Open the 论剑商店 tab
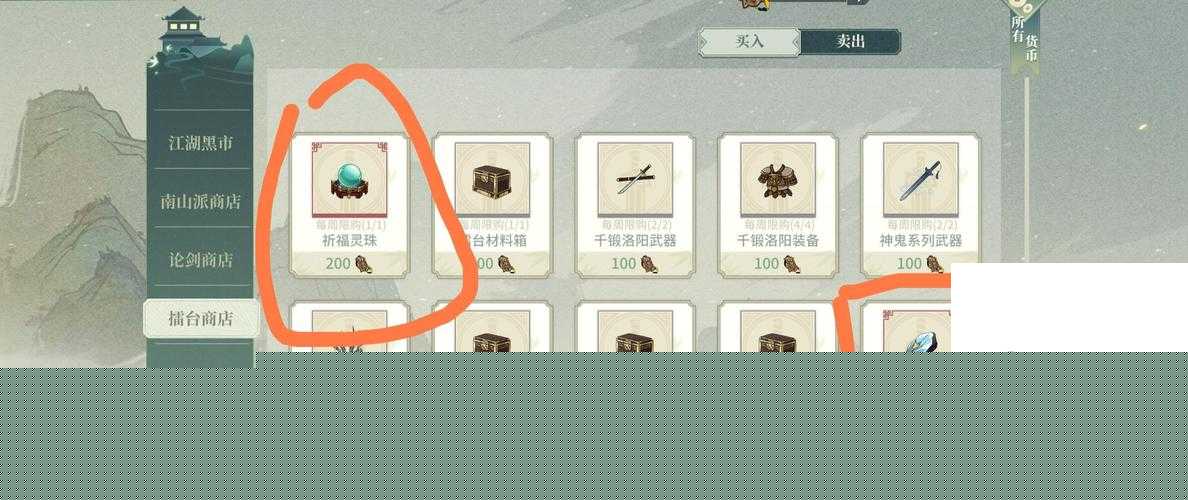This screenshot has height=500, width=1188. tap(201, 260)
